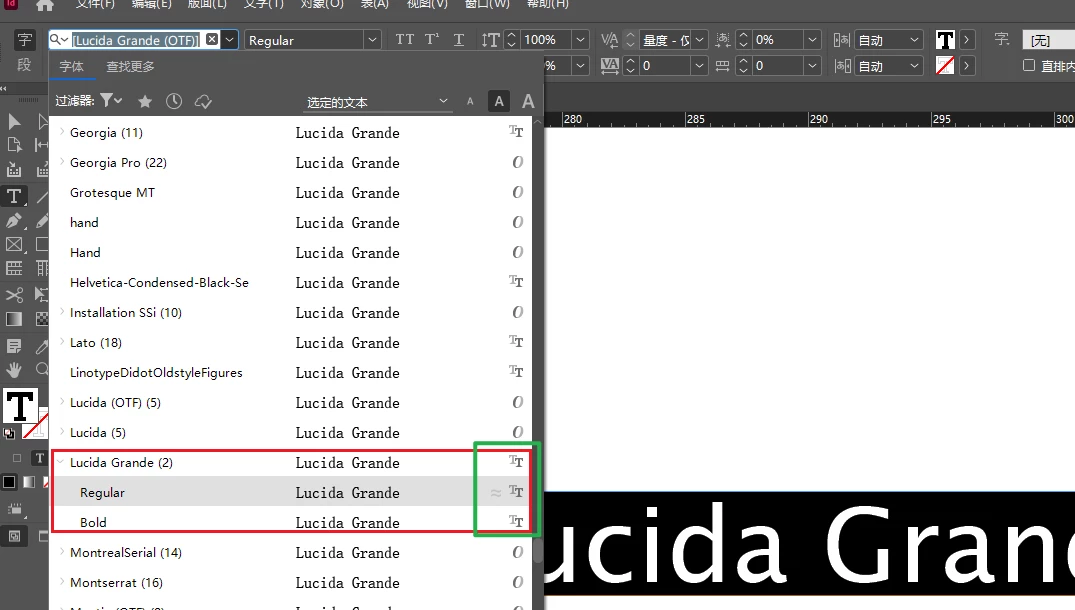1075x610 pixels.
Task: Open stroke color options arrow
Action: tap(966, 66)
